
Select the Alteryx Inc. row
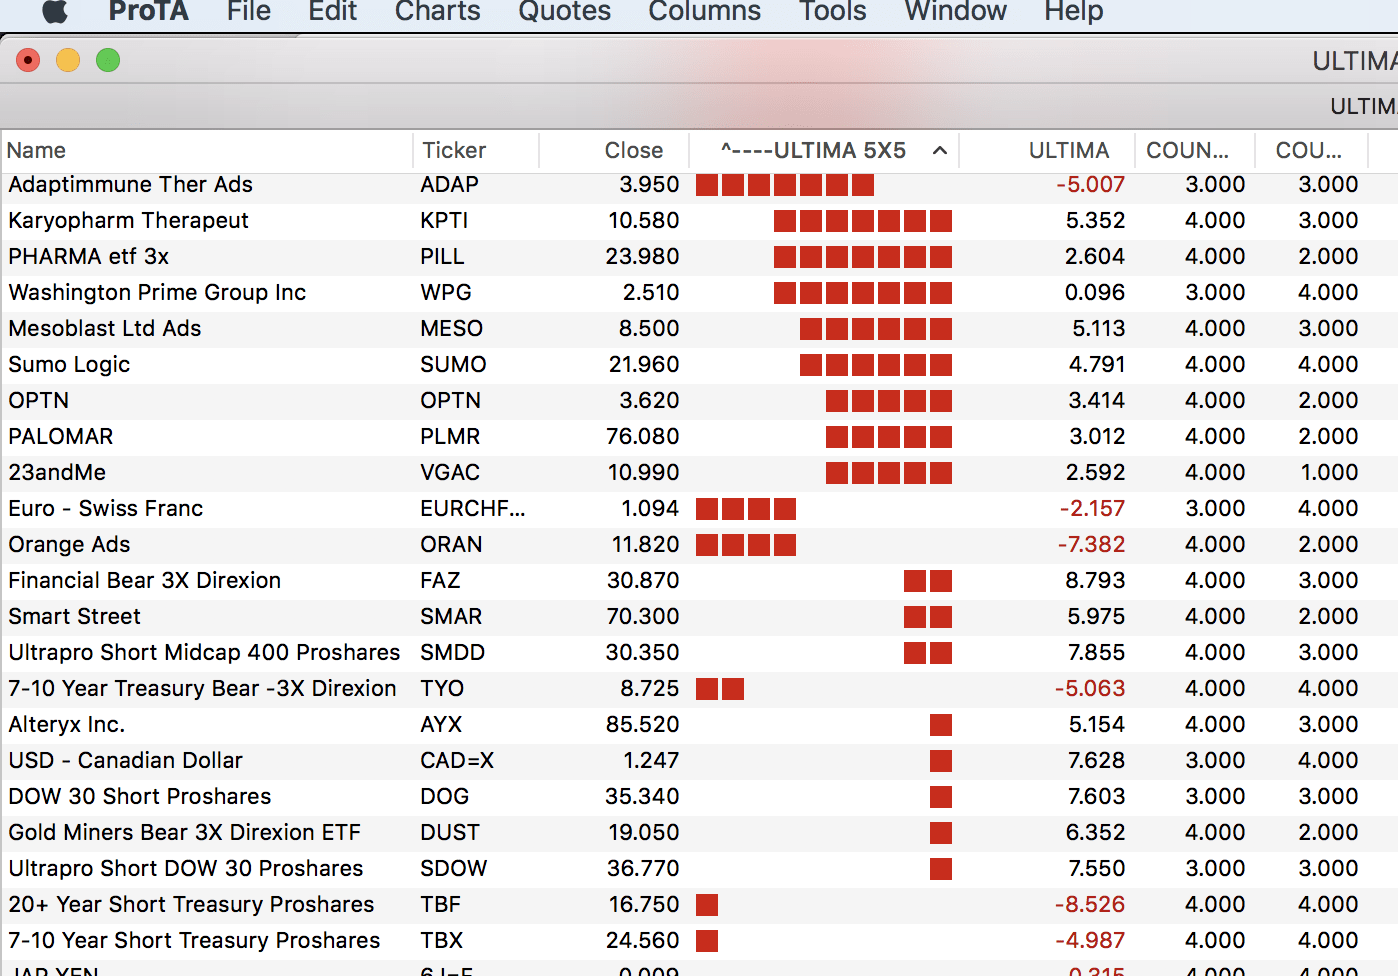tap(699, 725)
